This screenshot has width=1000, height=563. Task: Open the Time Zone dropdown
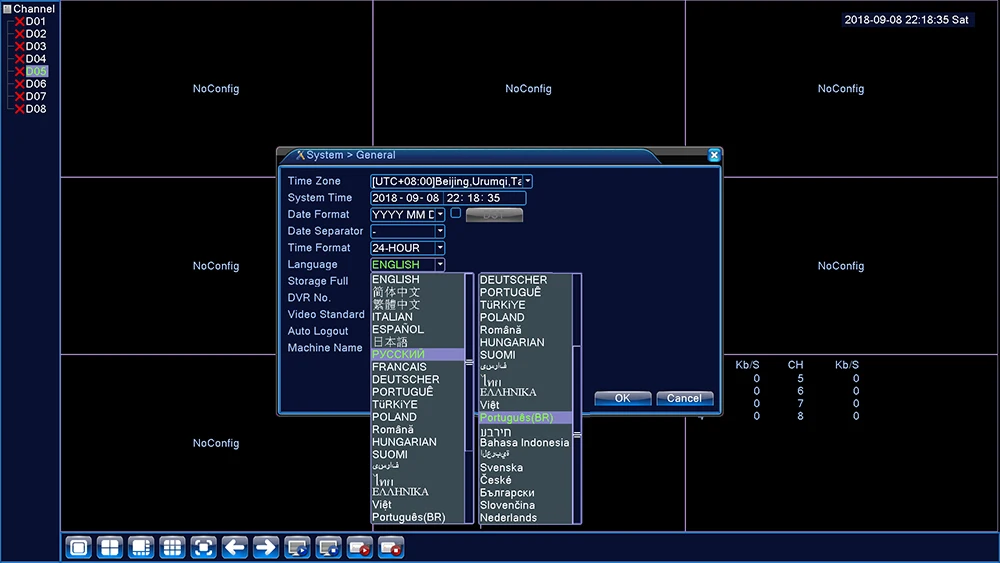coord(527,181)
